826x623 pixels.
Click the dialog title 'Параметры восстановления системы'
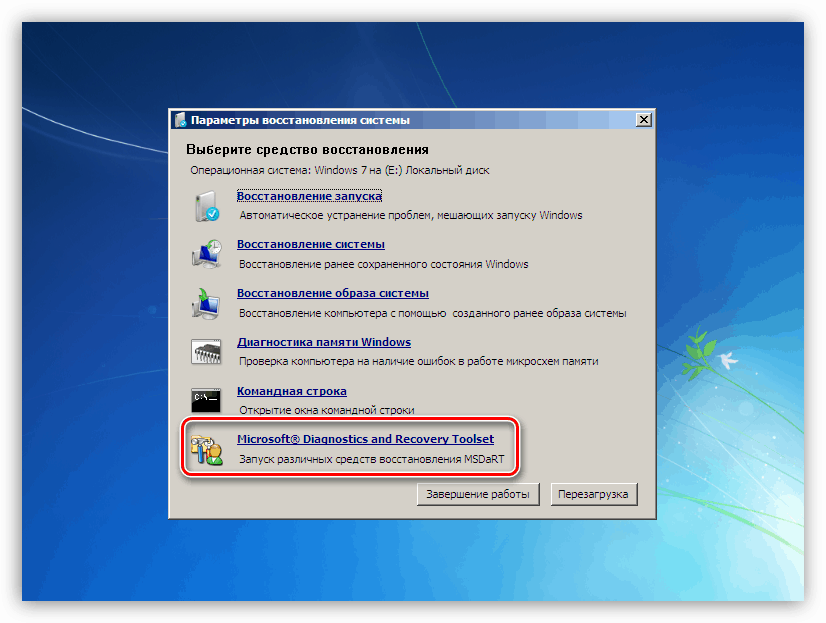300,120
